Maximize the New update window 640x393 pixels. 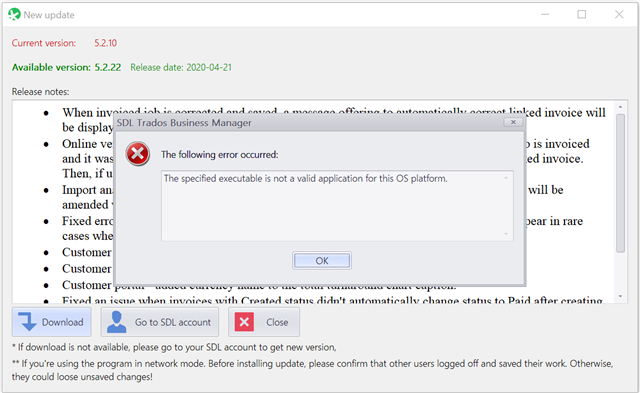point(582,15)
